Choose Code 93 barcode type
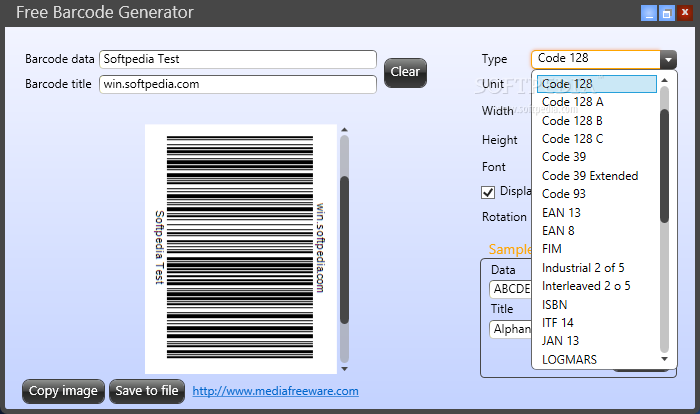Viewport: 700px width, 414px height. coord(597,194)
